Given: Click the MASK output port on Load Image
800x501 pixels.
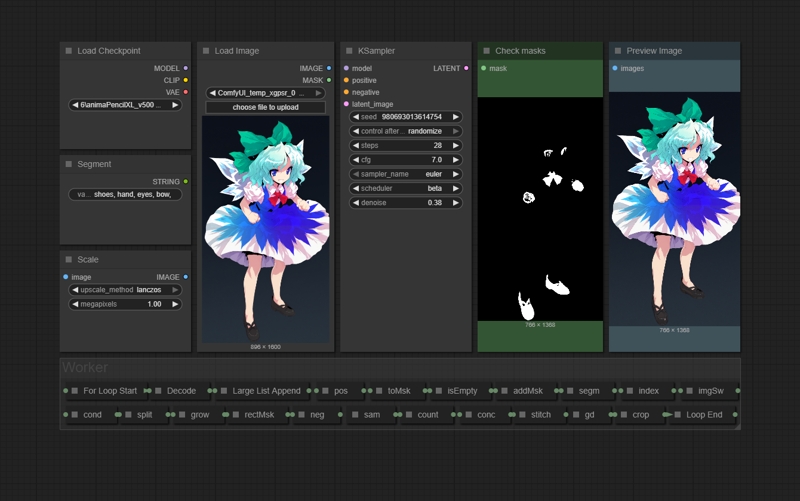Looking at the screenshot, I should pyautogui.click(x=329, y=80).
